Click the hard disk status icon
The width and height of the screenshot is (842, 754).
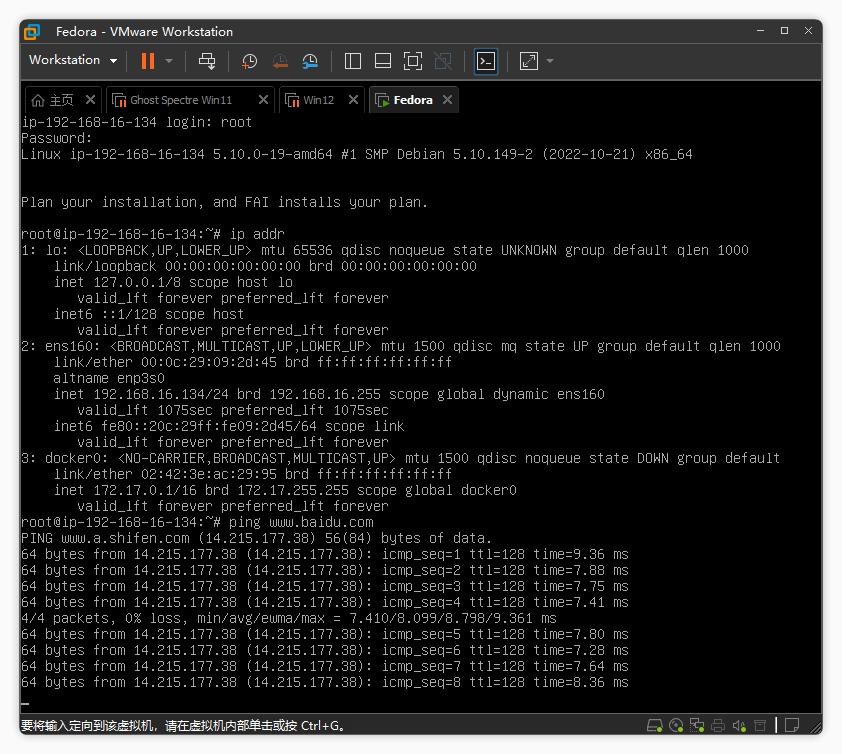(x=655, y=725)
